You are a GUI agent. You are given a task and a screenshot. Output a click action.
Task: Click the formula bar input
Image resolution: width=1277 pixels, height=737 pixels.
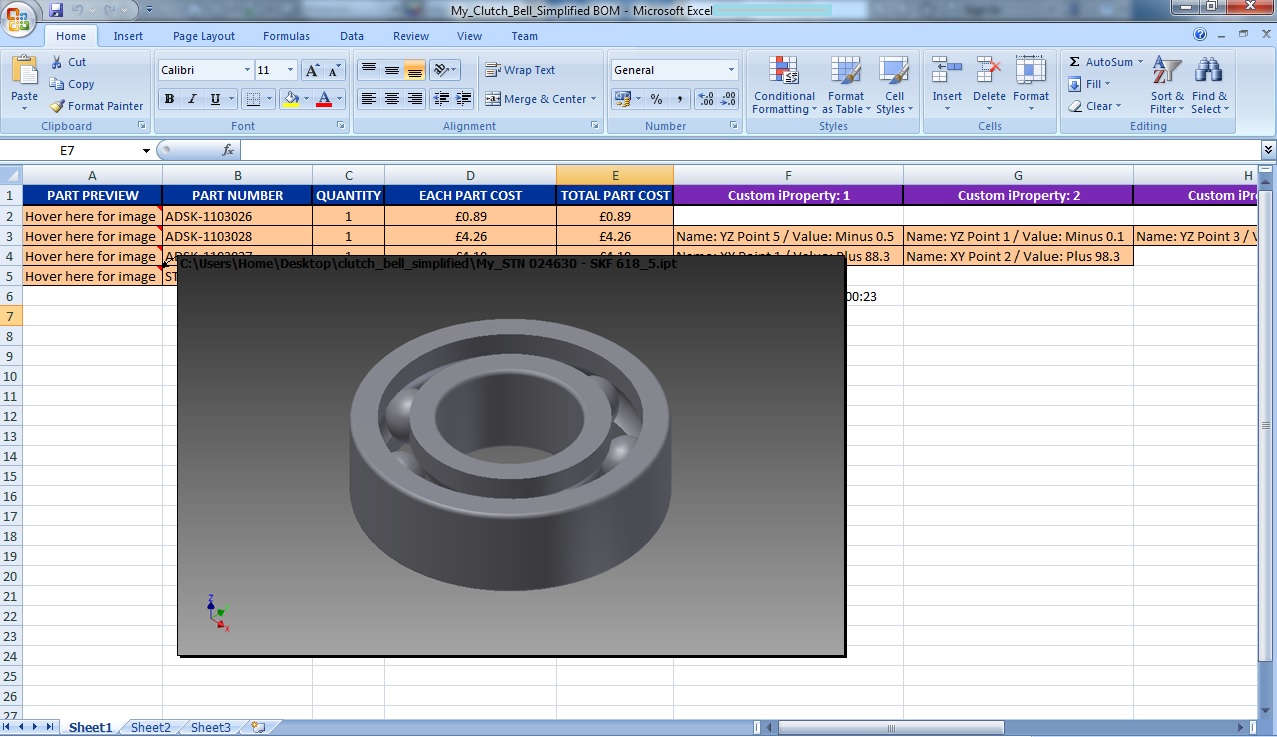750,150
